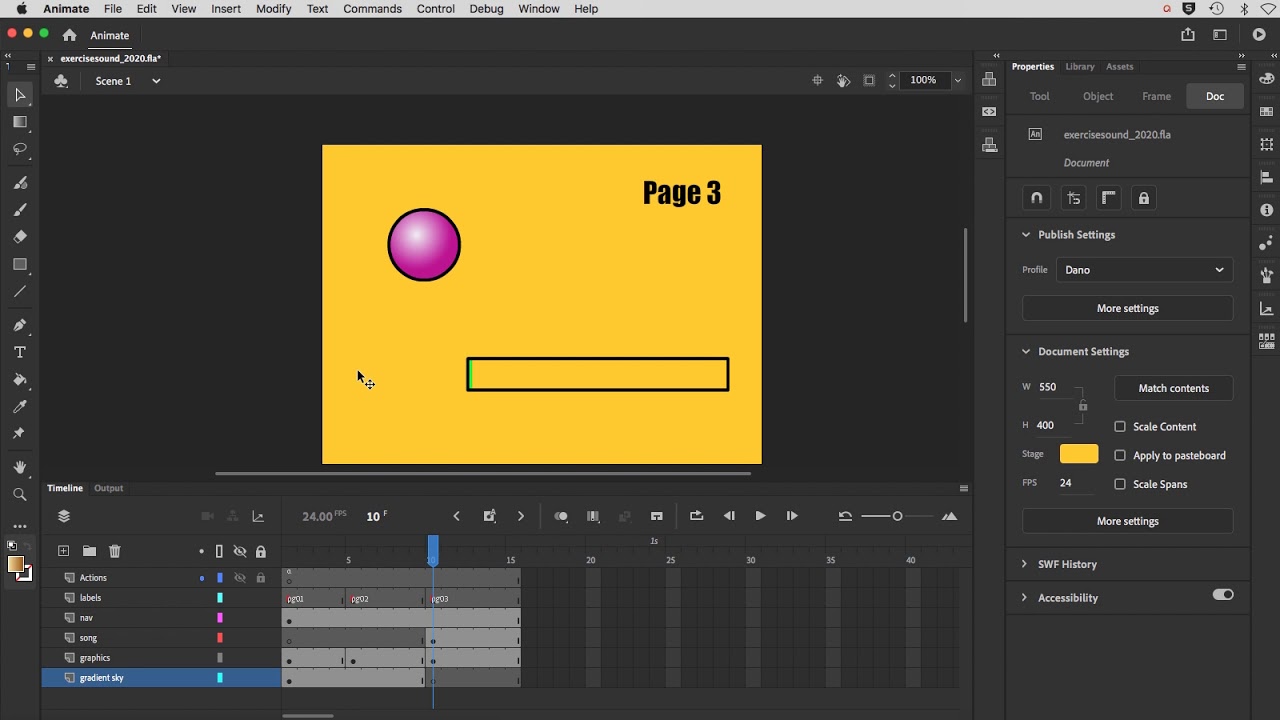Switch to the Assets tab
Image resolution: width=1280 pixels, height=720 pixels.
[1120, 67]
